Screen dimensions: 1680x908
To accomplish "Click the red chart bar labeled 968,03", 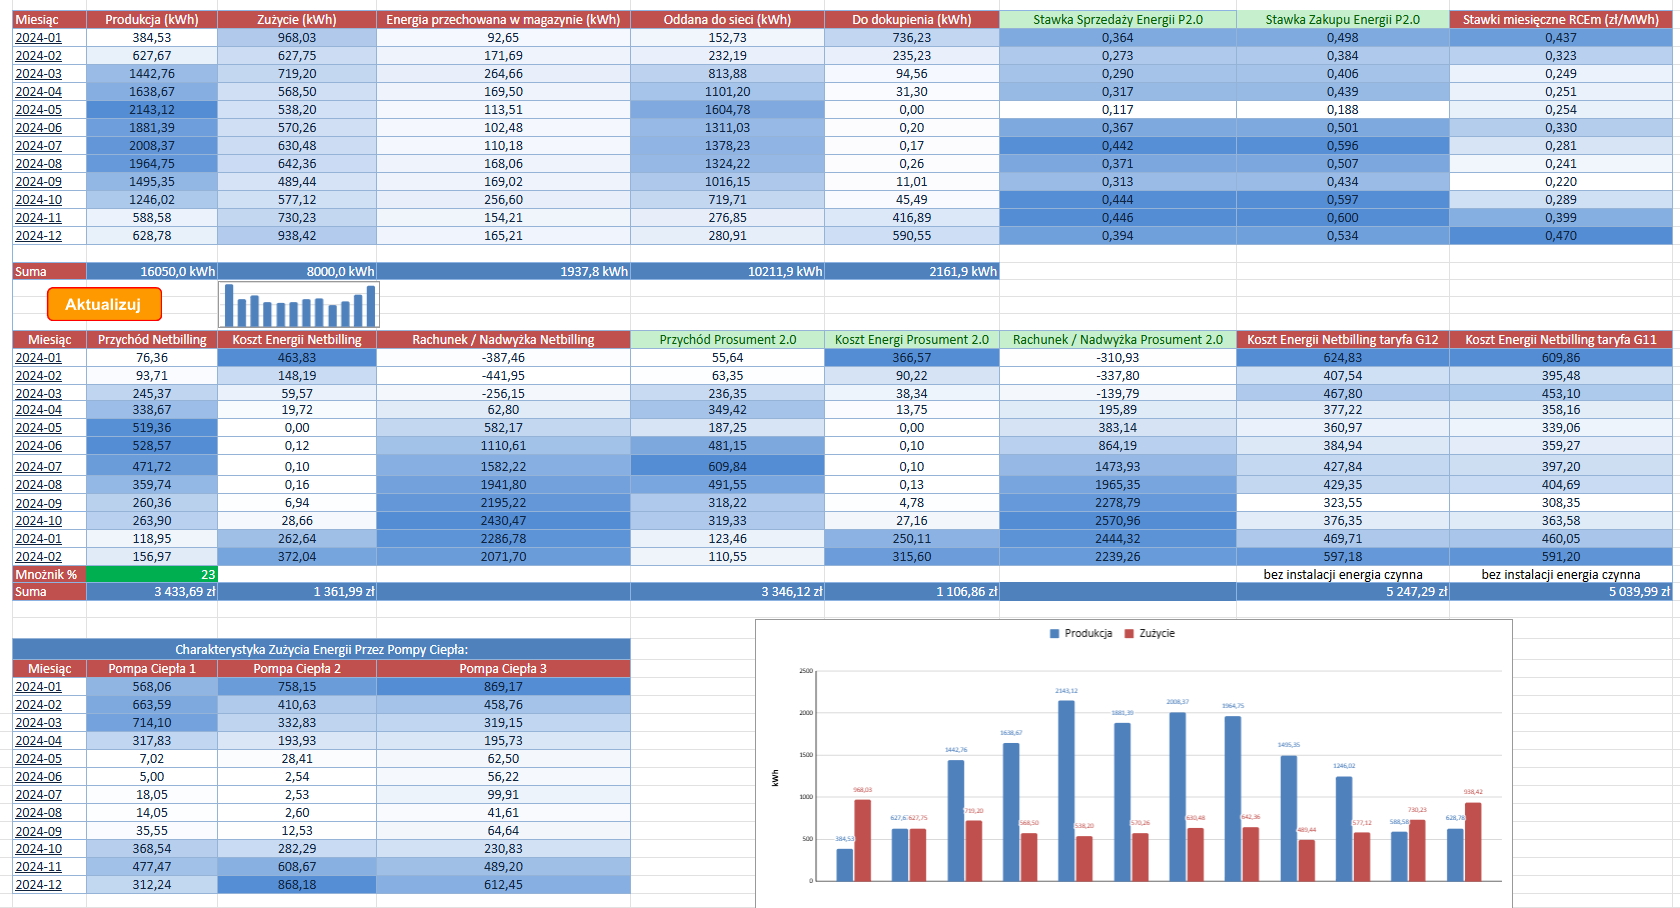I will tap(862, 840).
